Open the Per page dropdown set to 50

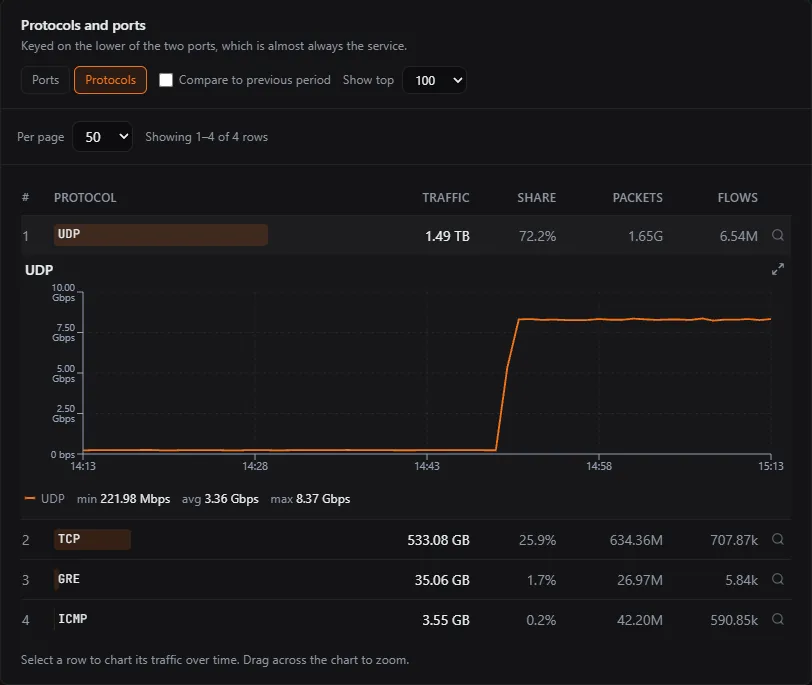pos(103,137)
